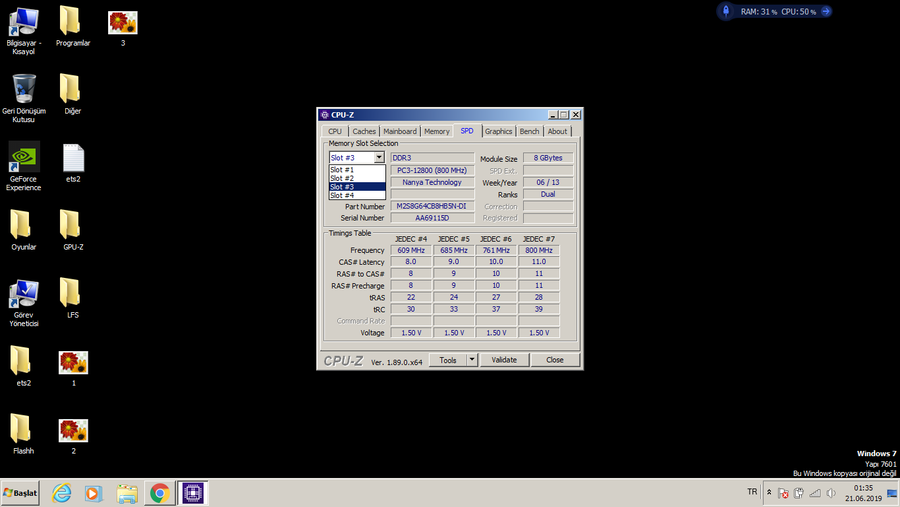This screenshot has height=507, width=900.
Task: Click the arrow on RAM CPU widget
Action: 826,11
